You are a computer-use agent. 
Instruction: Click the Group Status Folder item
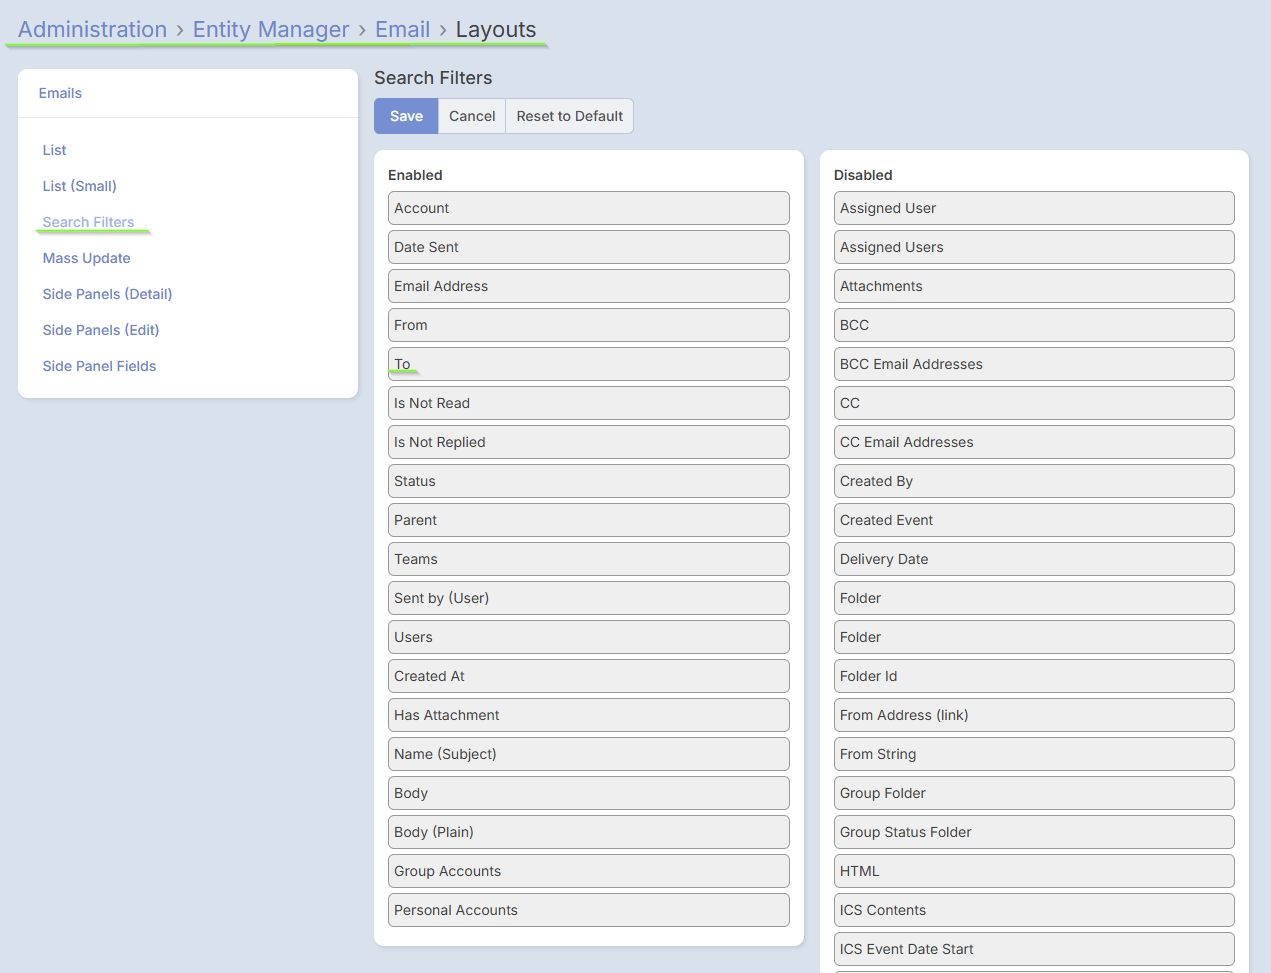tap(1033, 832)
